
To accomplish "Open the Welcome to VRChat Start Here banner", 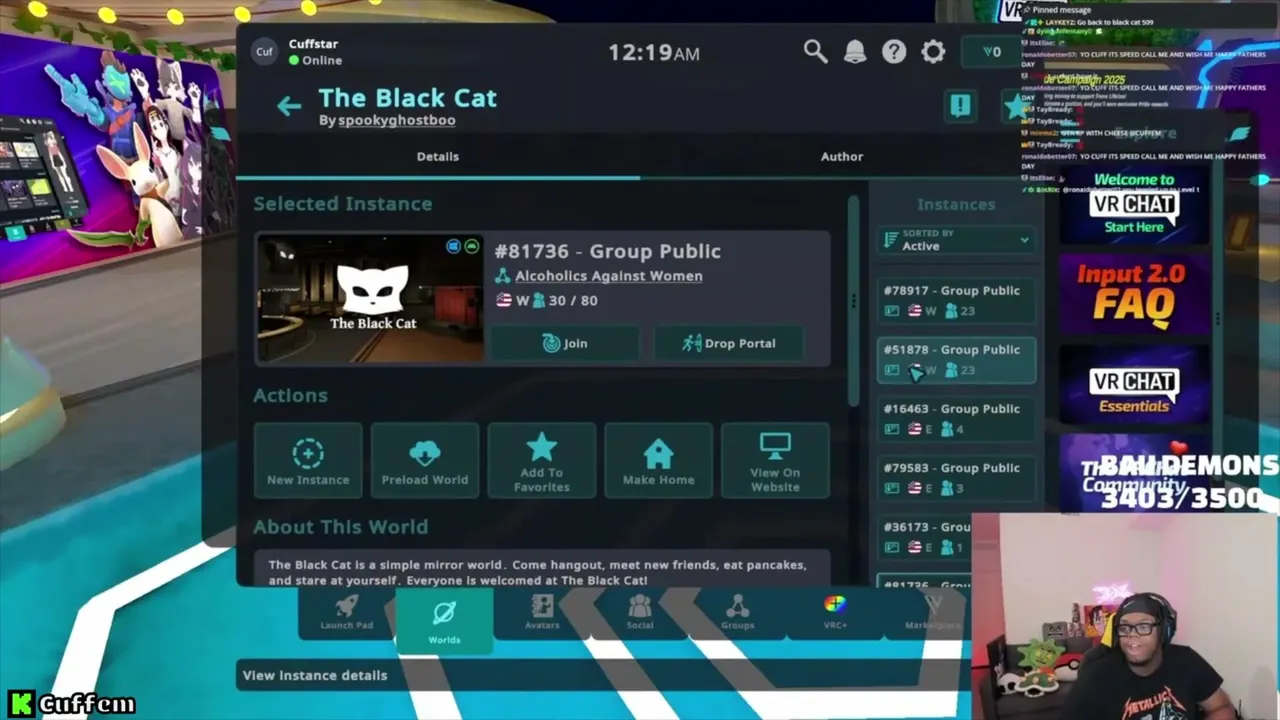I will (x=1134, y=206).
